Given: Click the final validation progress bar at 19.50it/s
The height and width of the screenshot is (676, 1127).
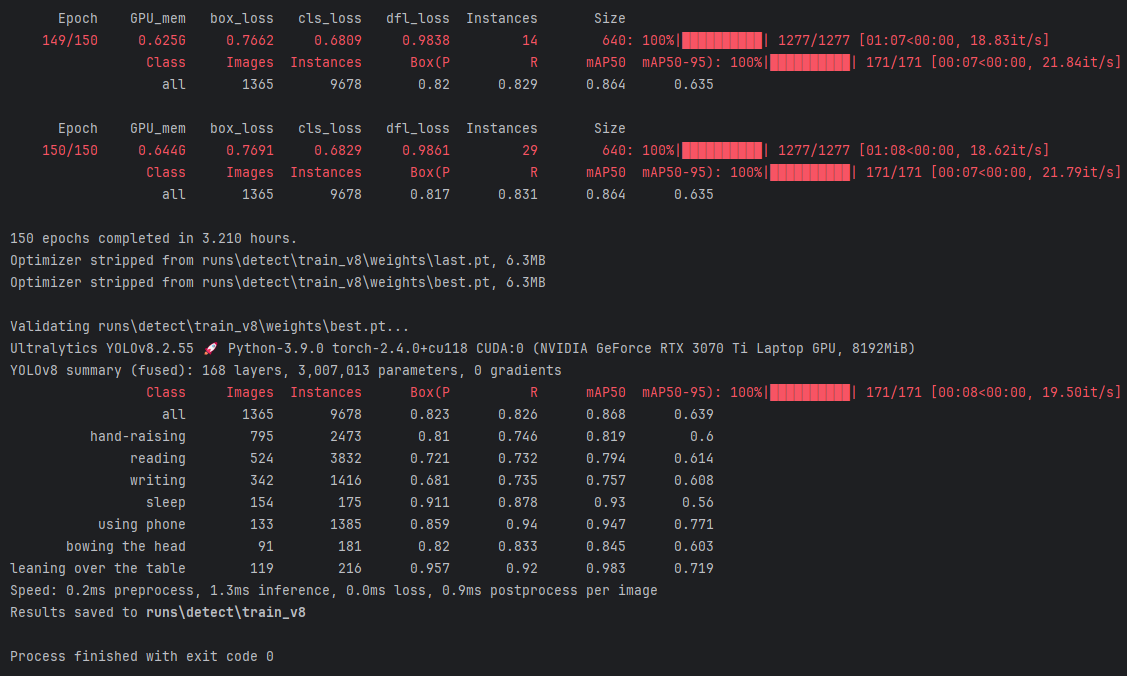Looking at the screenshot, I should click(x=810, y=392).
